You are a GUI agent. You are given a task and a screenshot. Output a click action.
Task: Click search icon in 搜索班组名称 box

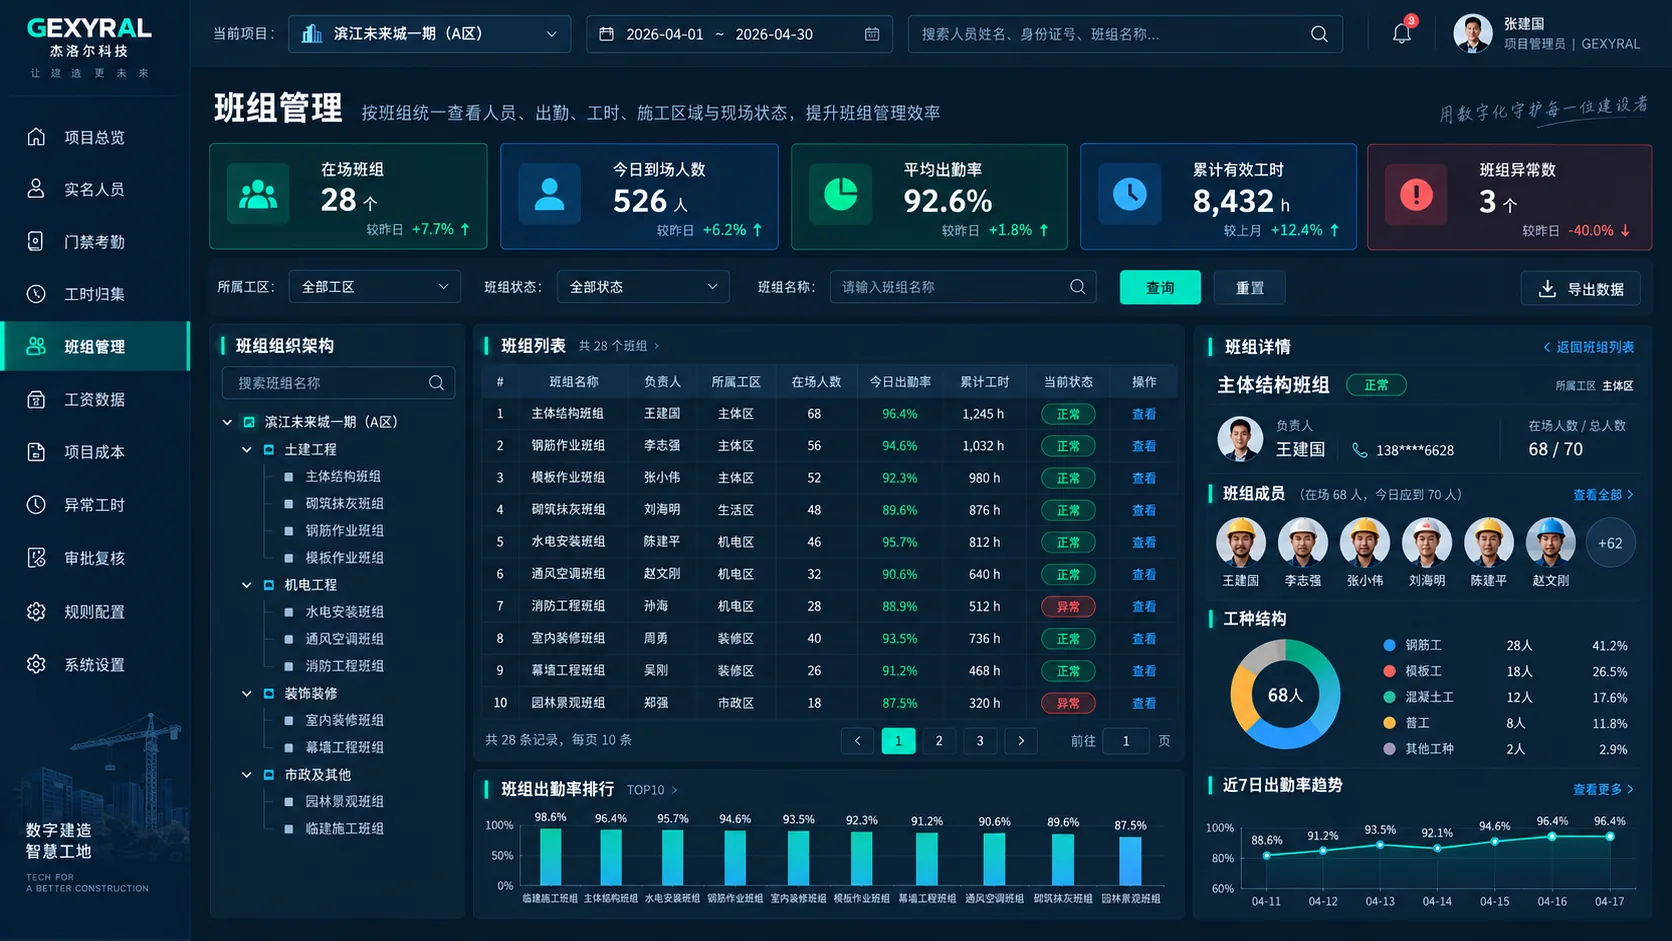pyautogui.click(x=436, y=383)
